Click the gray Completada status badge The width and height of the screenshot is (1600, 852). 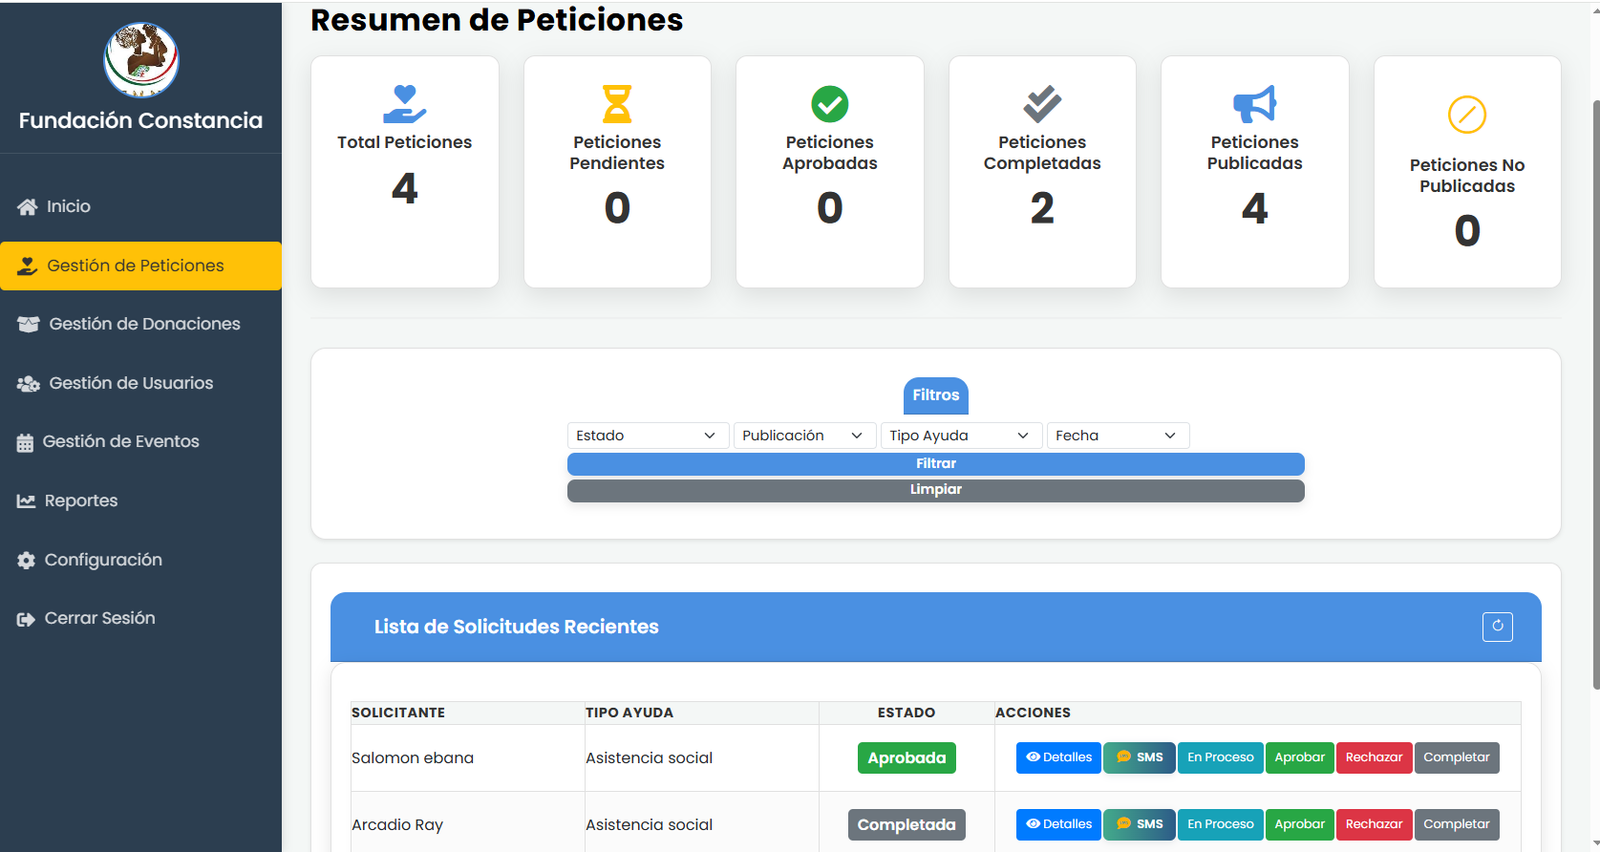907,825
